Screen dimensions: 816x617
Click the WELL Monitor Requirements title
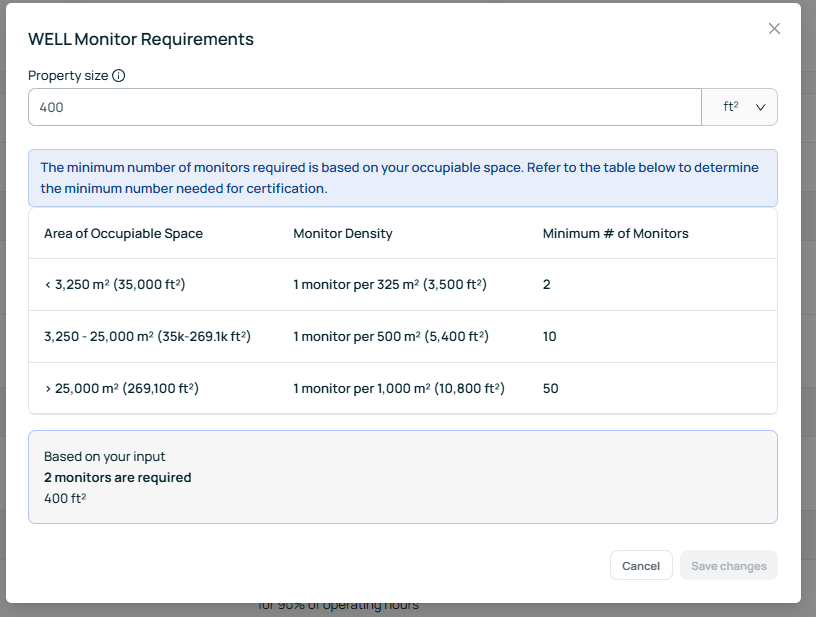coord(141,40)
